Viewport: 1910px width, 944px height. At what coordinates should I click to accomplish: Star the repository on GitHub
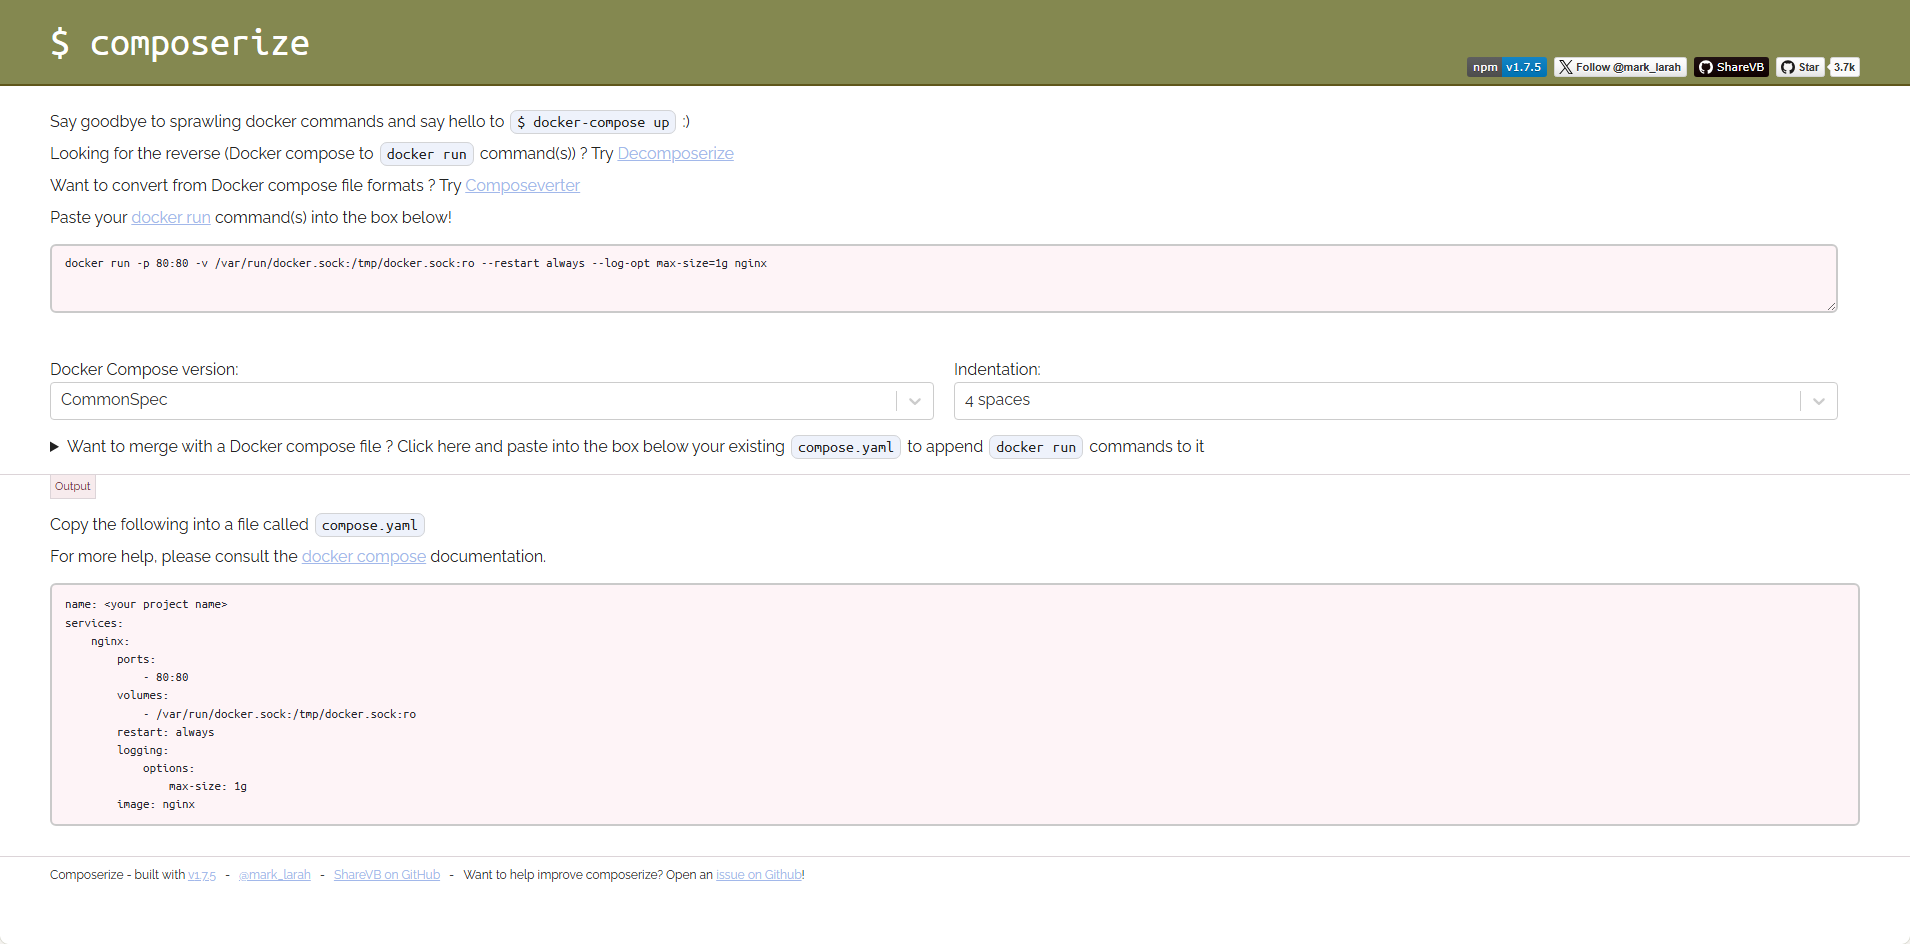(1800, 67)
